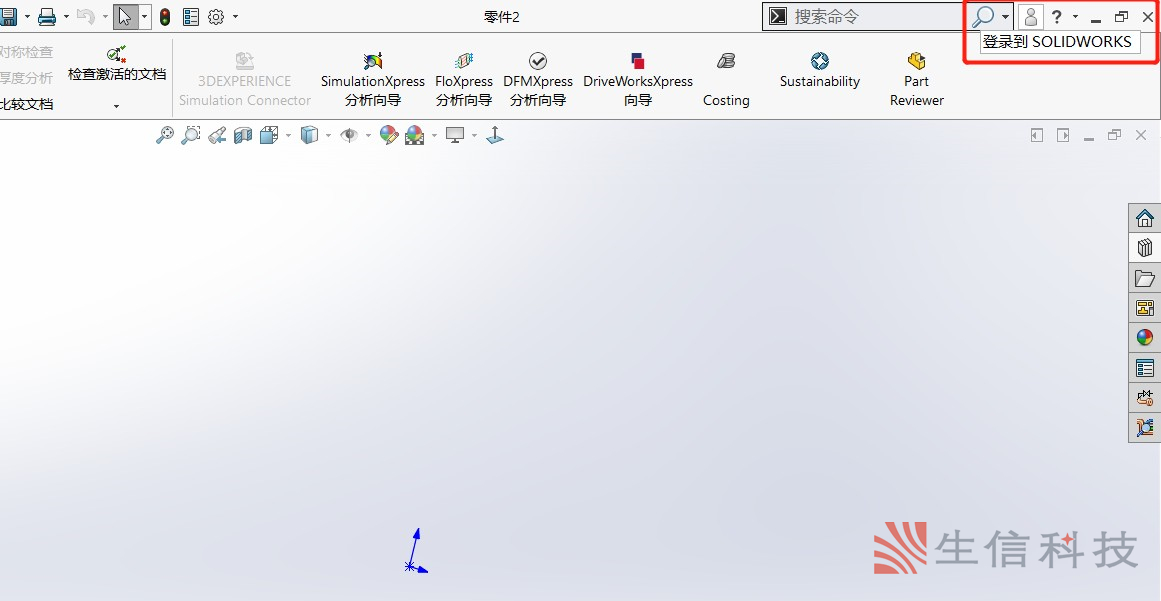Screen dimensions: 1161x601
Task: Open the Sustainability tool
Action: pos(820,71)
